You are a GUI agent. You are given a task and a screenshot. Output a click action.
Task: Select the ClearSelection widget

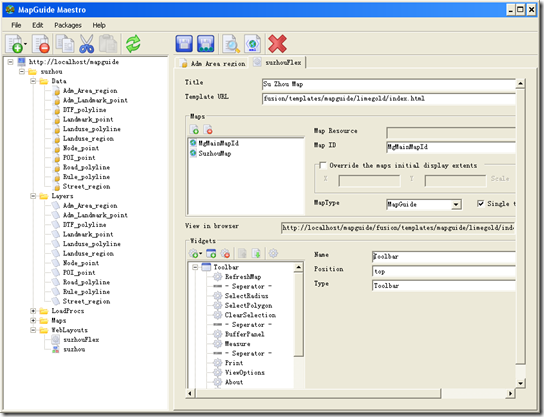click(x=250, y=315)
